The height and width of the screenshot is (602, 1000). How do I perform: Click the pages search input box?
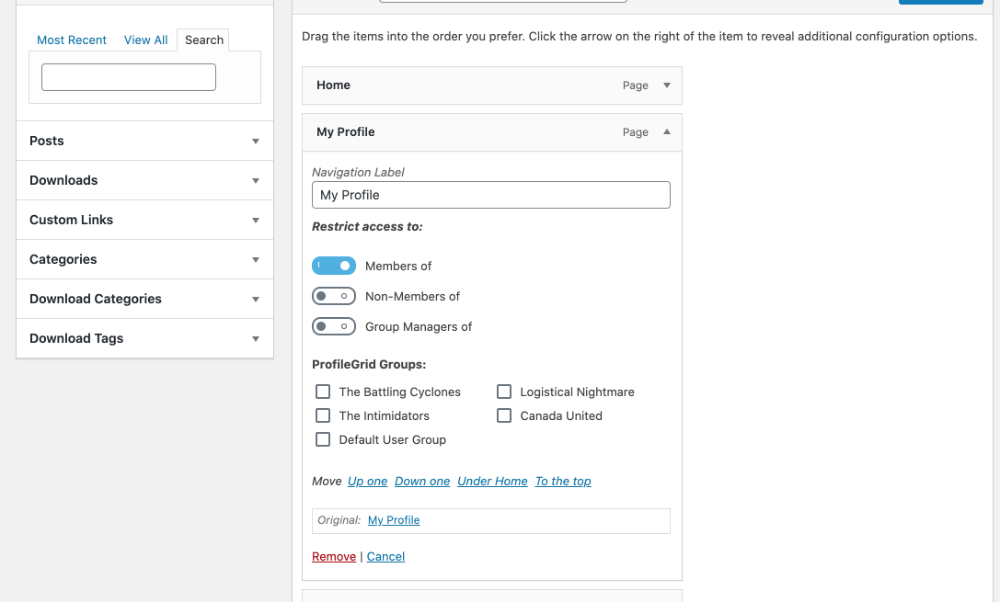click(x=128, y=77)
